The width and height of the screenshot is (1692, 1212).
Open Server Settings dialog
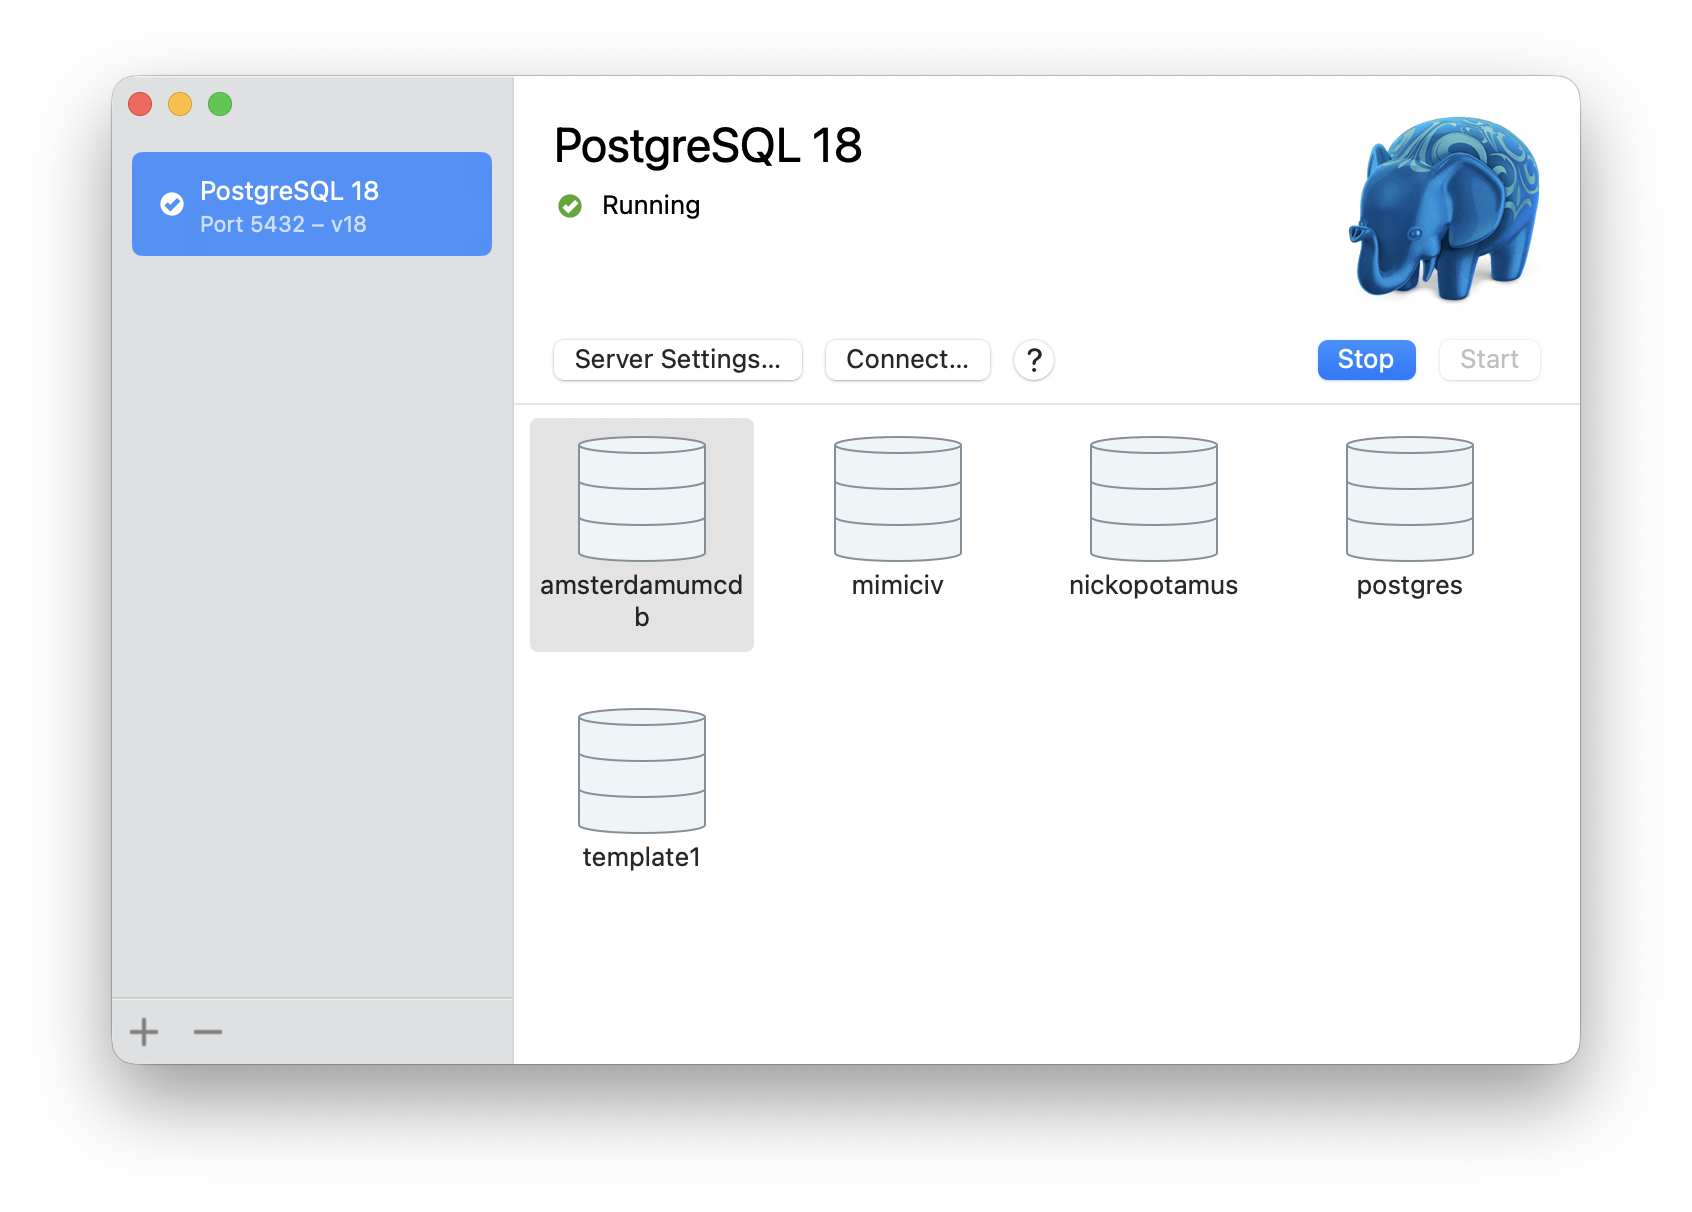(677, 360)
